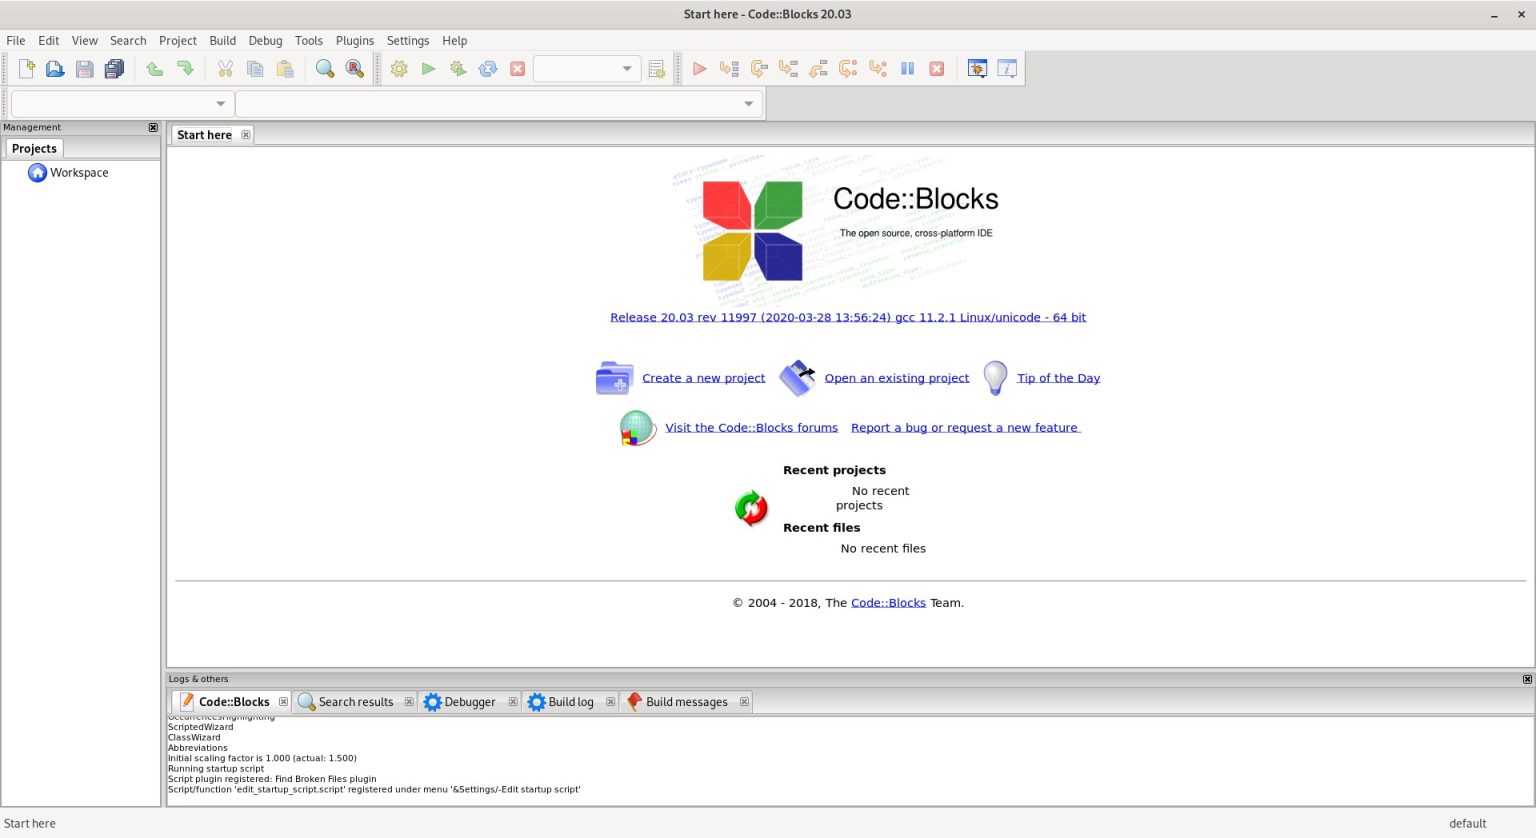Viewport: 1536px width, 838px height.
Task: Click the Paste clipboard icon
Action: [285, 69]
